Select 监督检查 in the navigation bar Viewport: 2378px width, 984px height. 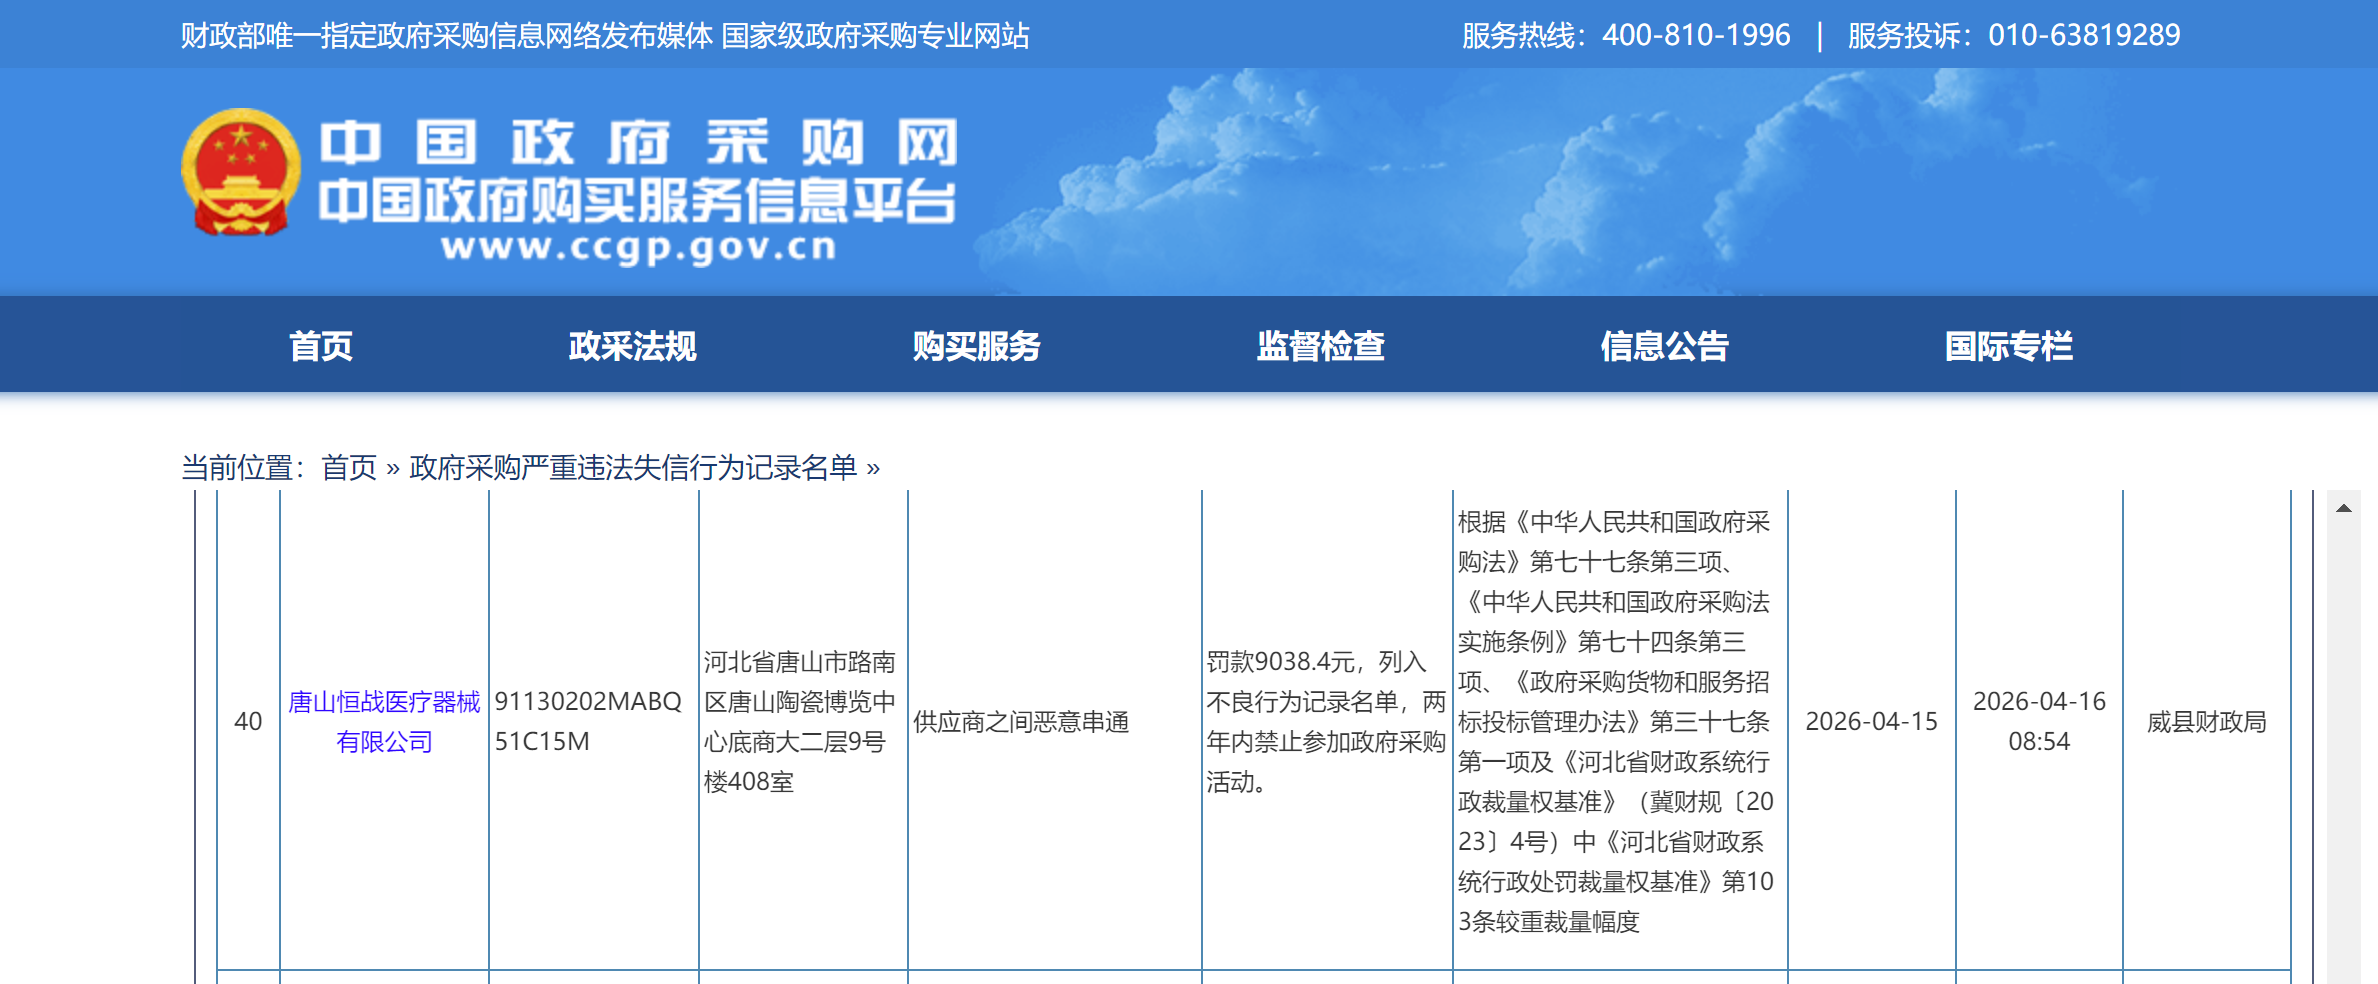1320,346
